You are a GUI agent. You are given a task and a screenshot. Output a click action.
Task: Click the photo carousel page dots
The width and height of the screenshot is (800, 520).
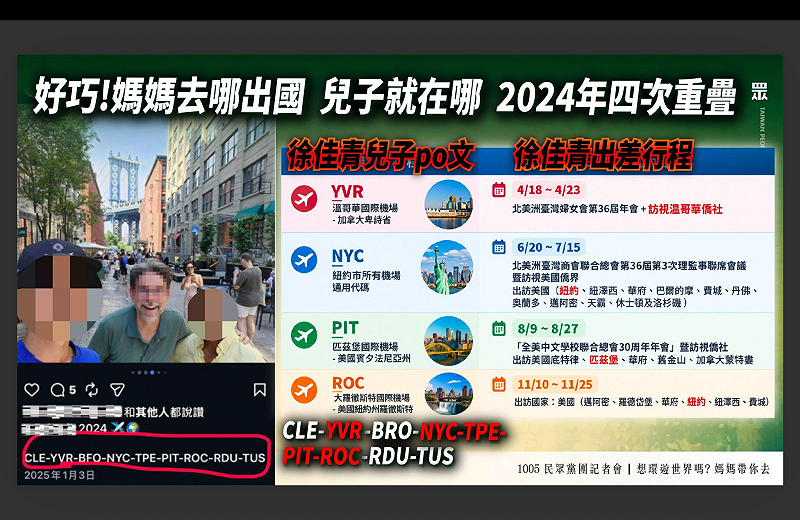[x=146, y=373]
